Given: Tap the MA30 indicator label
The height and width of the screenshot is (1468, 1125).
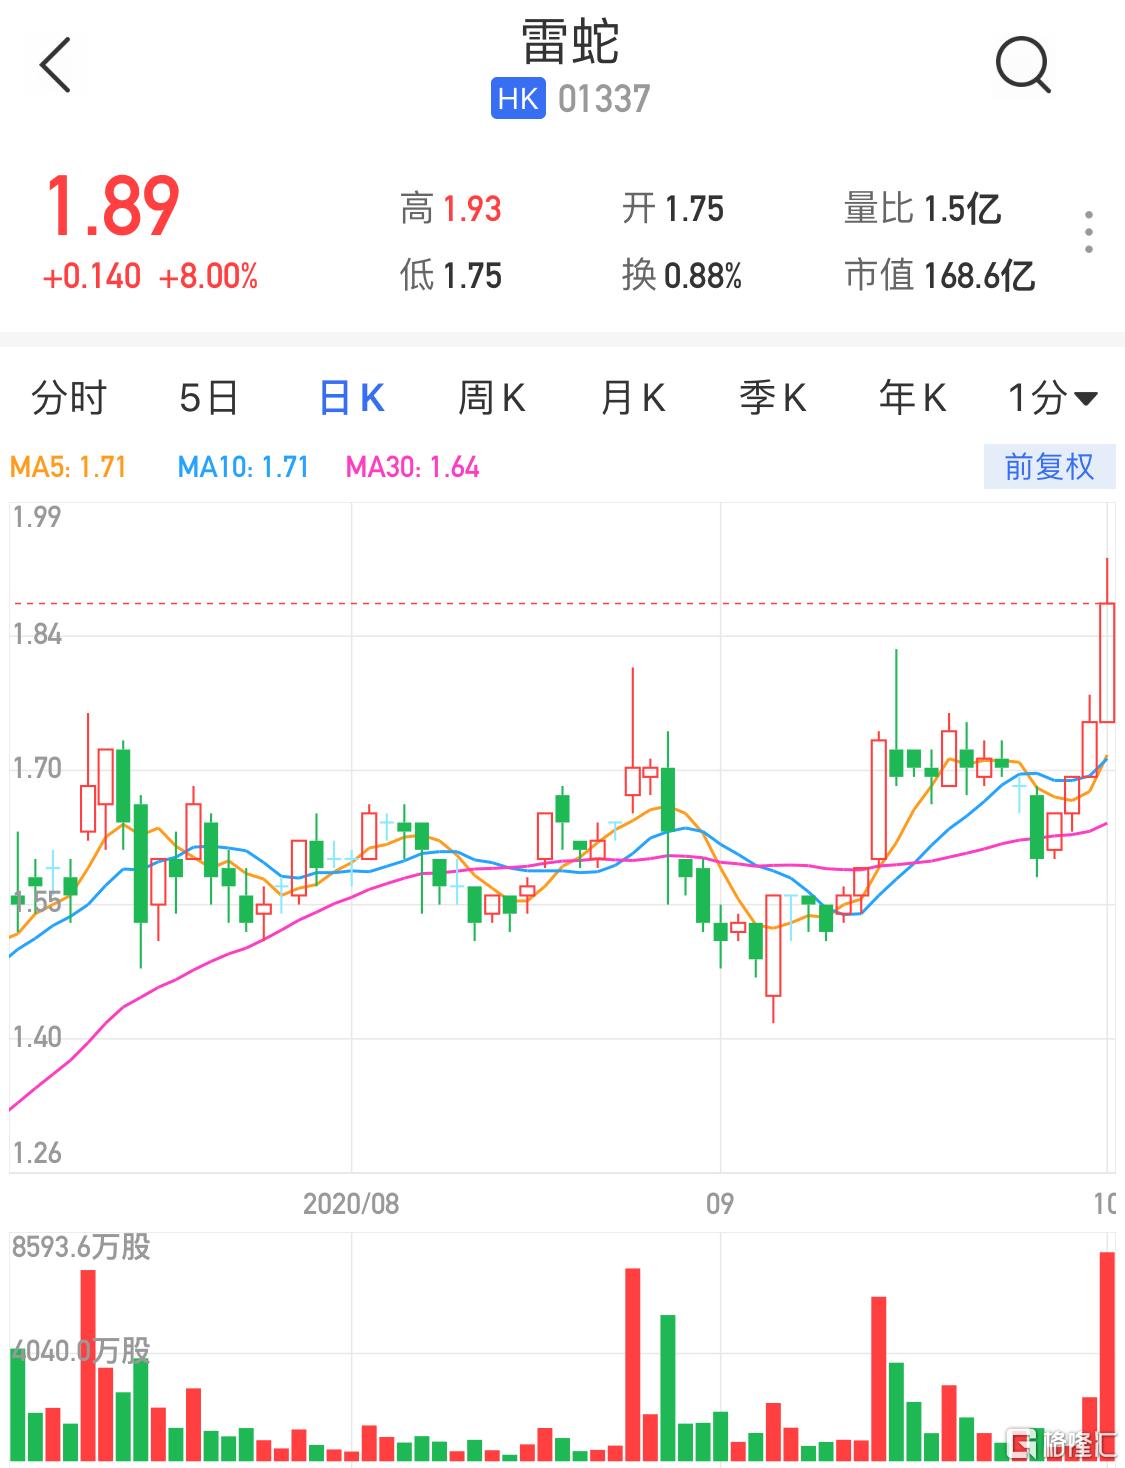Looking at the screenshot, I should coord(412,467).
